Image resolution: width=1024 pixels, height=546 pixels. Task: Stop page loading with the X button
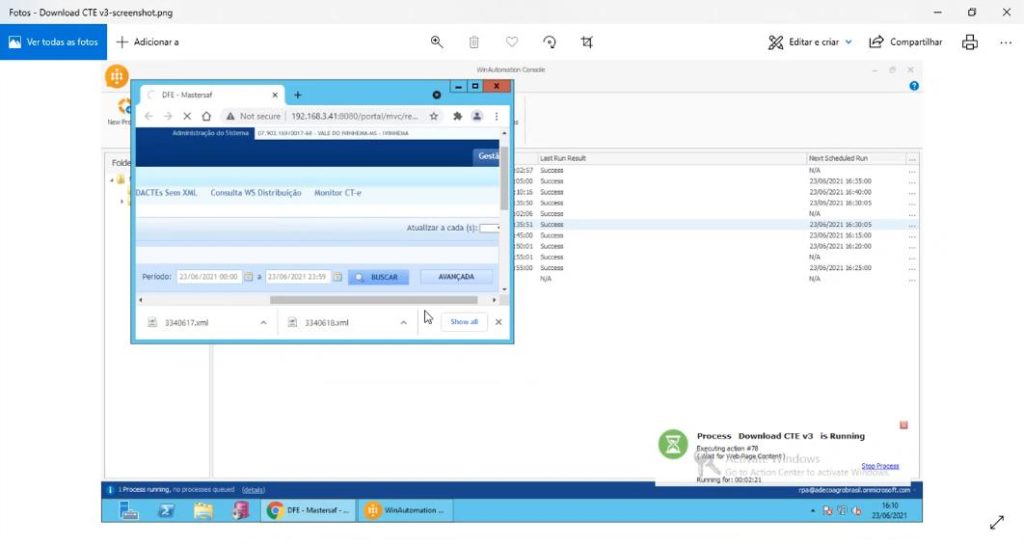187,116
